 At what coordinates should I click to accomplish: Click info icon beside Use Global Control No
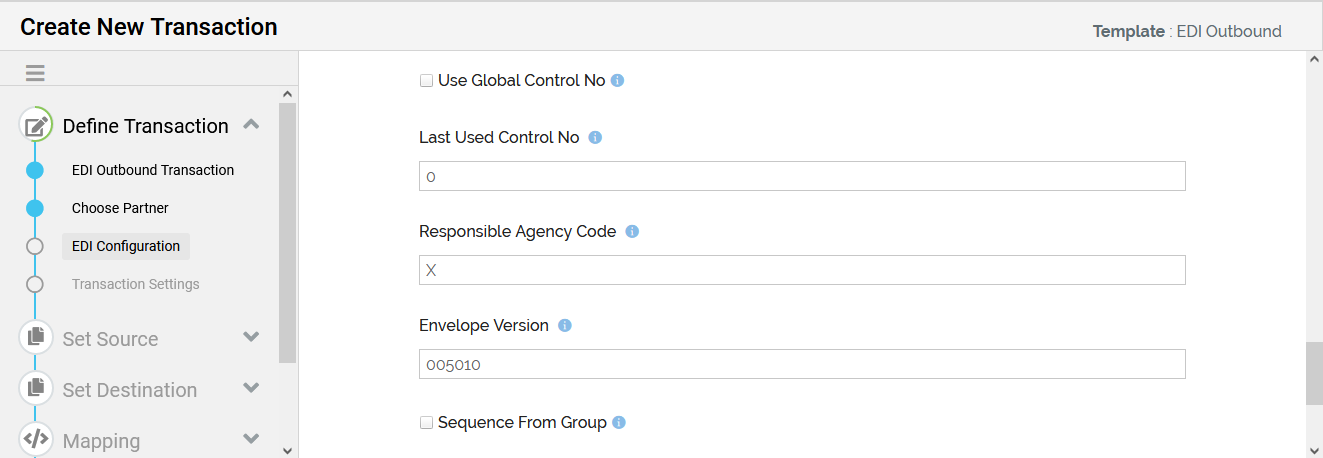click(x=617, y=81)
